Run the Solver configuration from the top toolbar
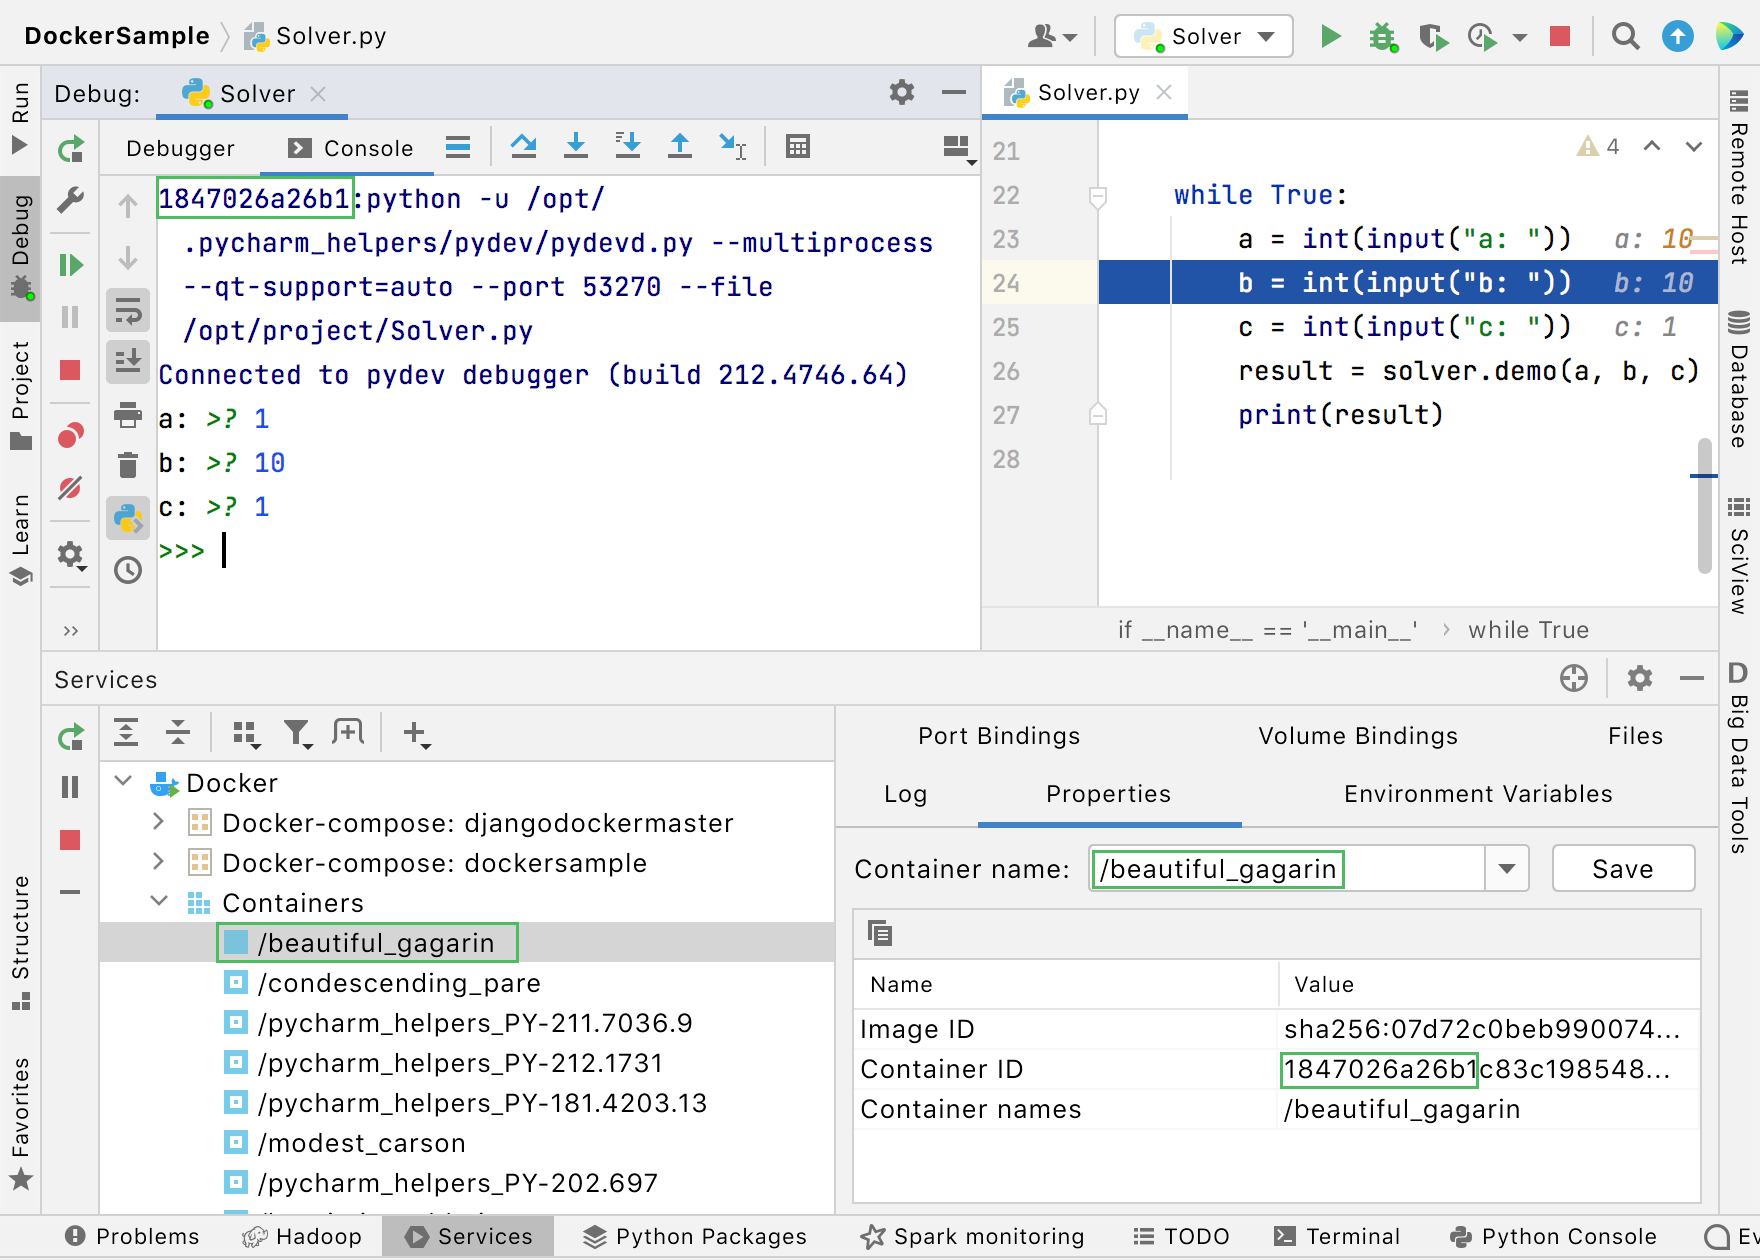The width and height of the screenshot is (1760, 1260). [1330, 36]
